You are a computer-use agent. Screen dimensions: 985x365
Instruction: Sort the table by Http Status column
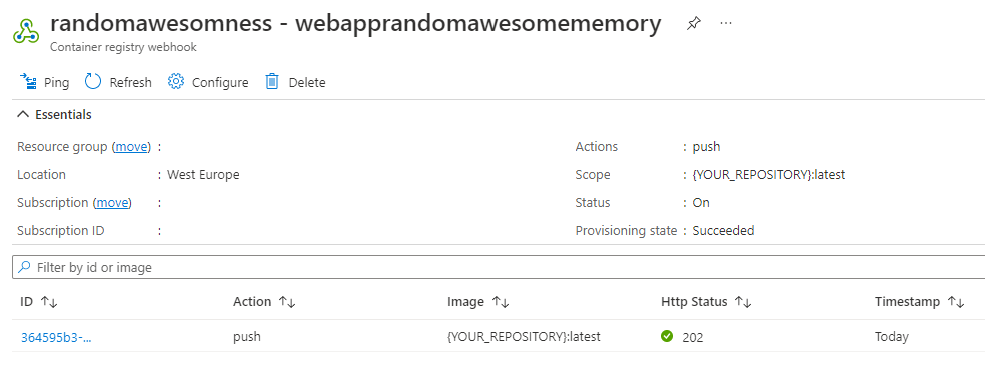(x=743, y=302)
